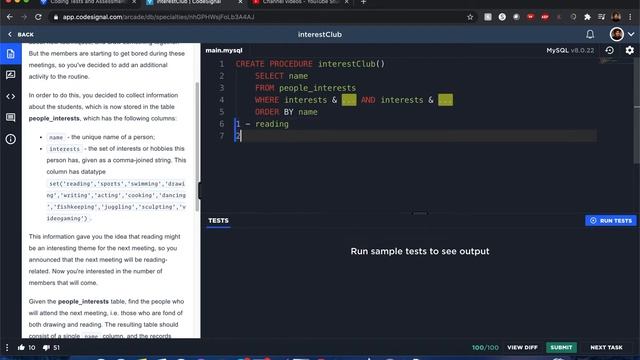Image resolution: width=640 pixels, height=360 pixels.
Task: Click the browser back arrow
Action: coord(9,17)
